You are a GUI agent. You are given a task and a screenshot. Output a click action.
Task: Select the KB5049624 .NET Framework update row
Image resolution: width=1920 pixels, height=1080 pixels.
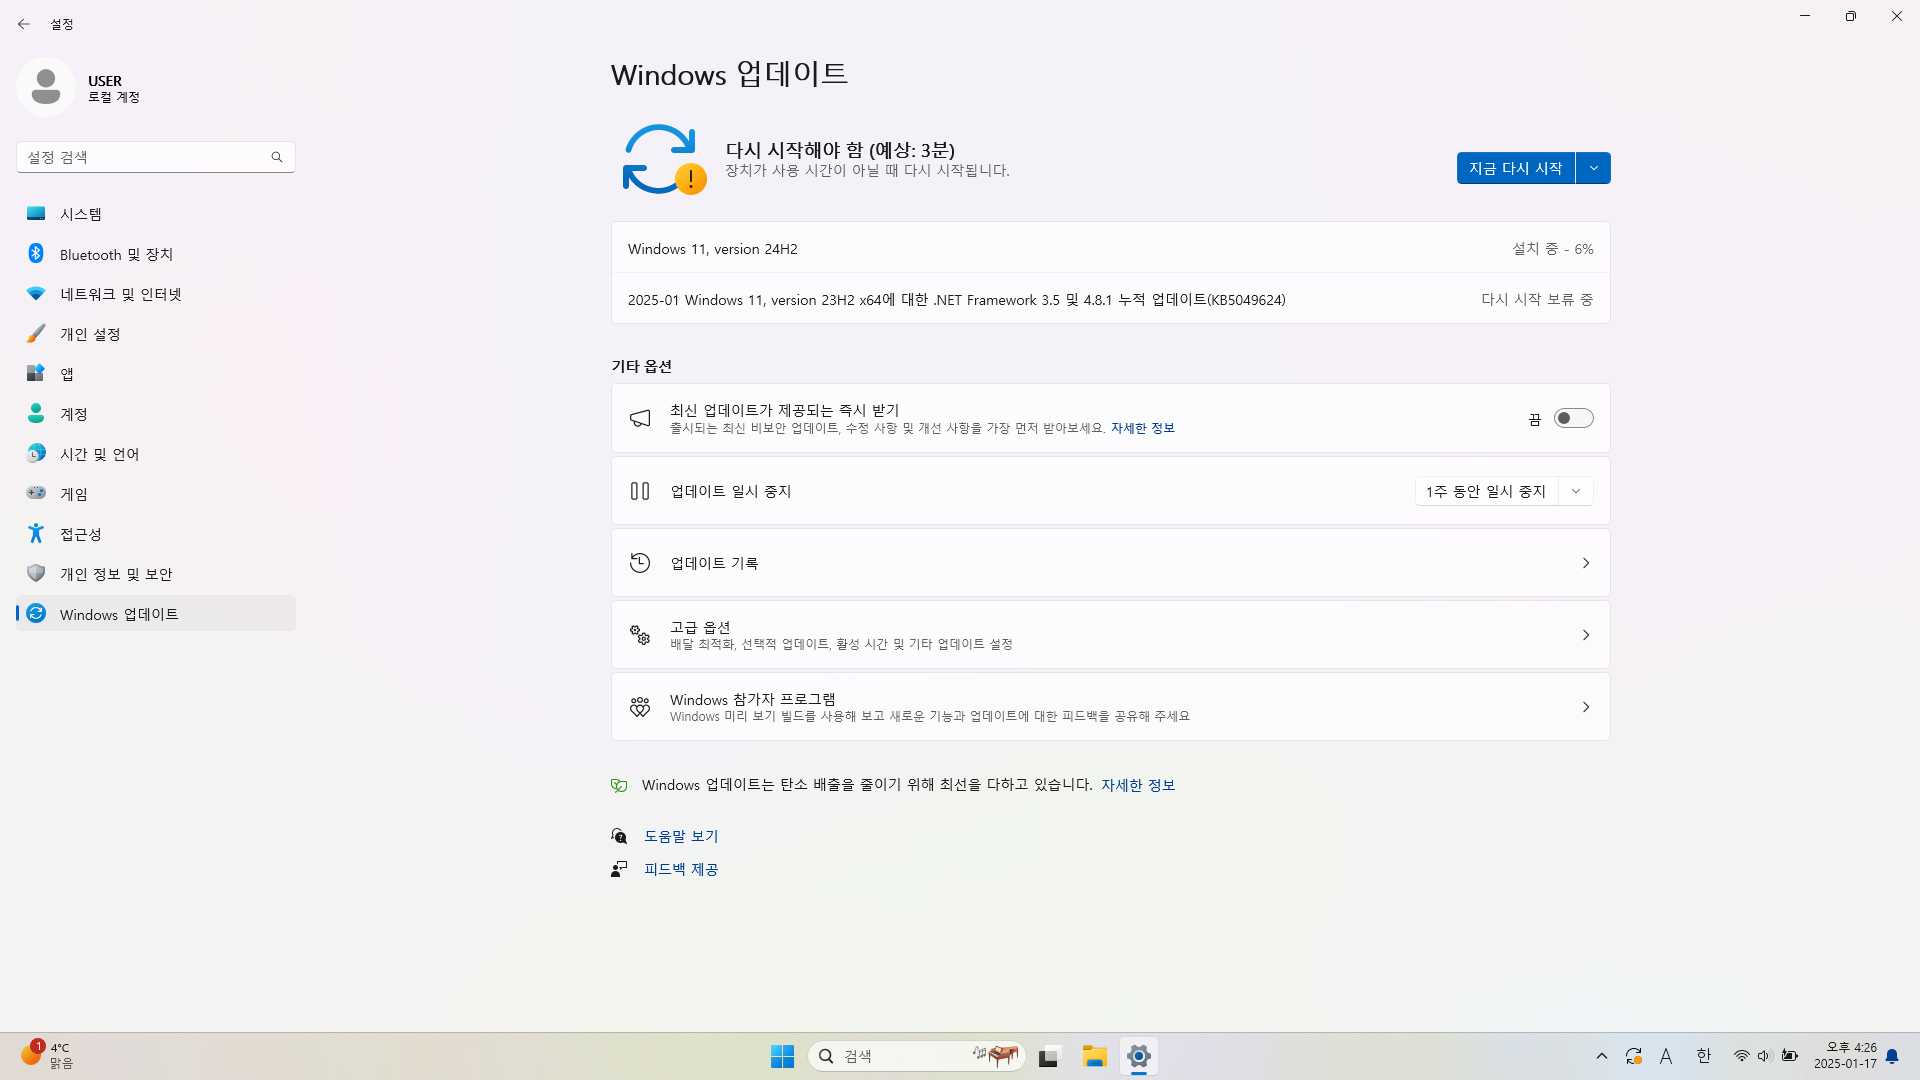click(1111, 299)
